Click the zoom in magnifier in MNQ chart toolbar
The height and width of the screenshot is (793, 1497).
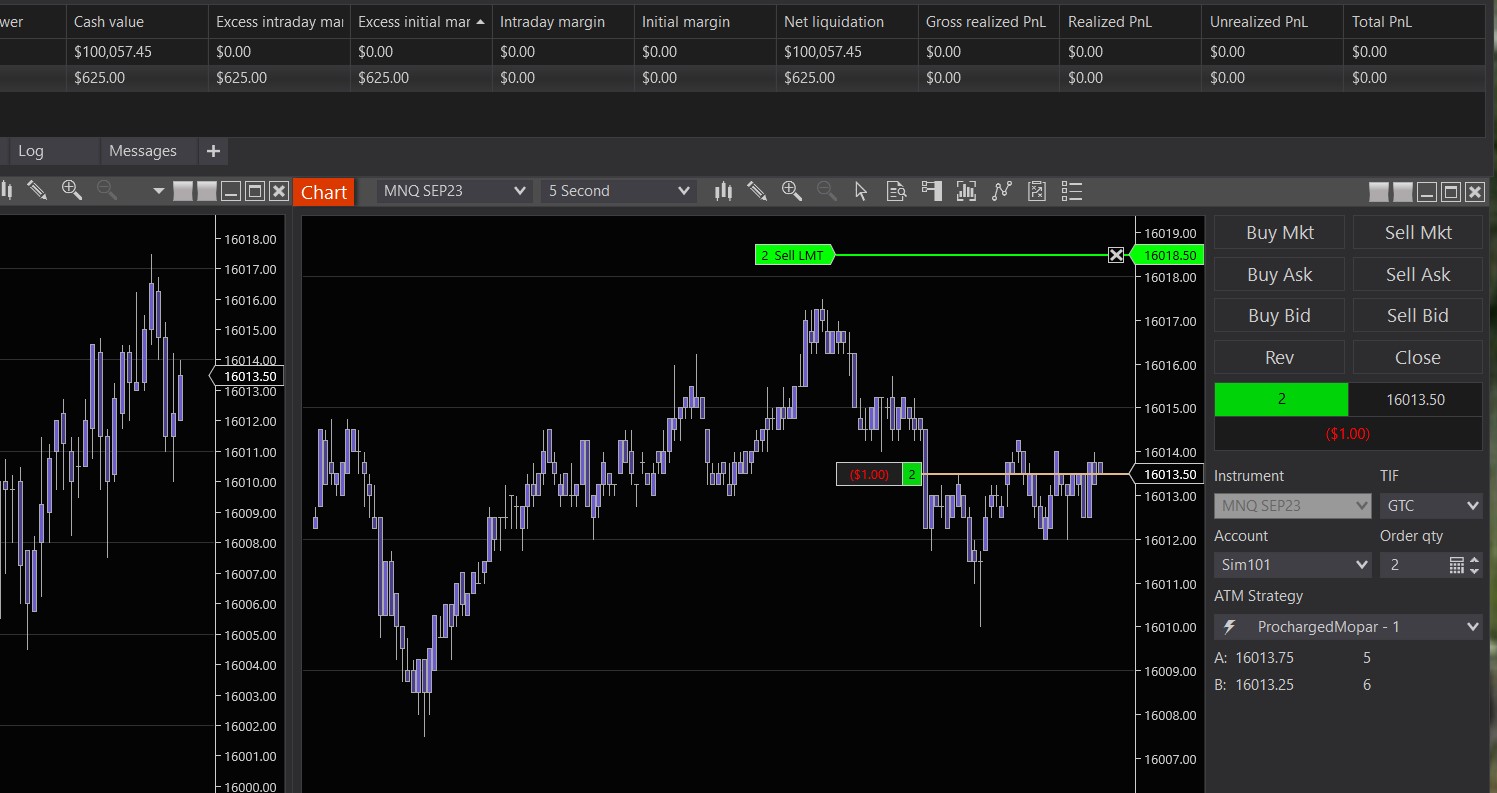[791, 191]
